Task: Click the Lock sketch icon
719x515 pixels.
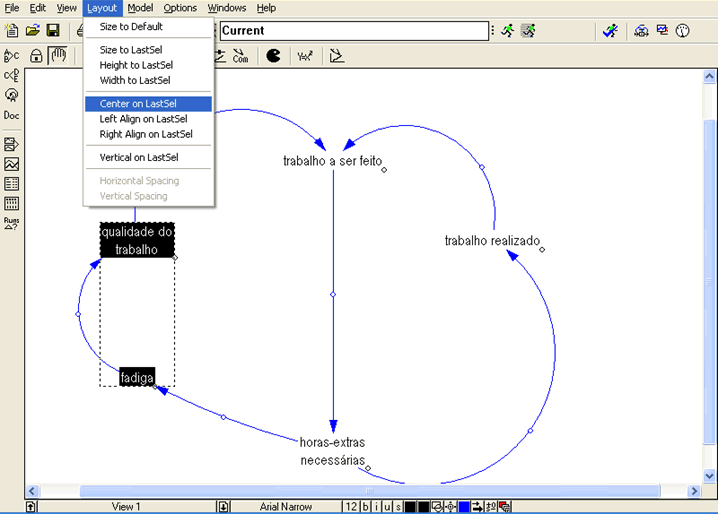Action: coord(37,56)
